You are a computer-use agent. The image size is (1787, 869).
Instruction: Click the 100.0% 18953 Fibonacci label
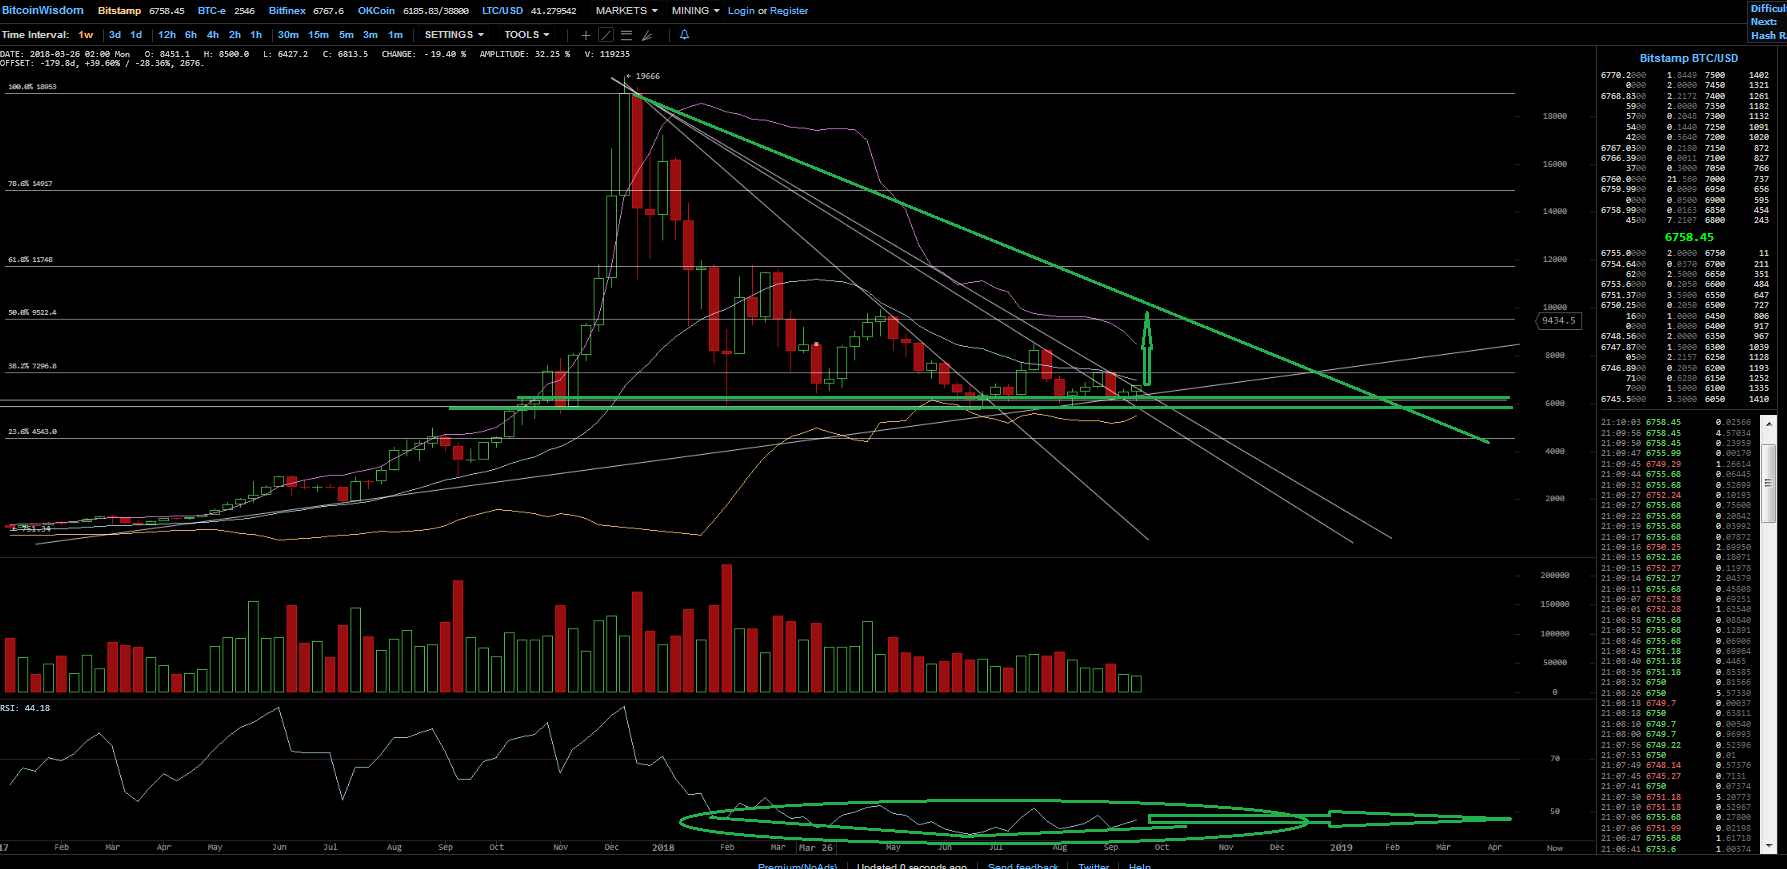click(x=32, y=87)
